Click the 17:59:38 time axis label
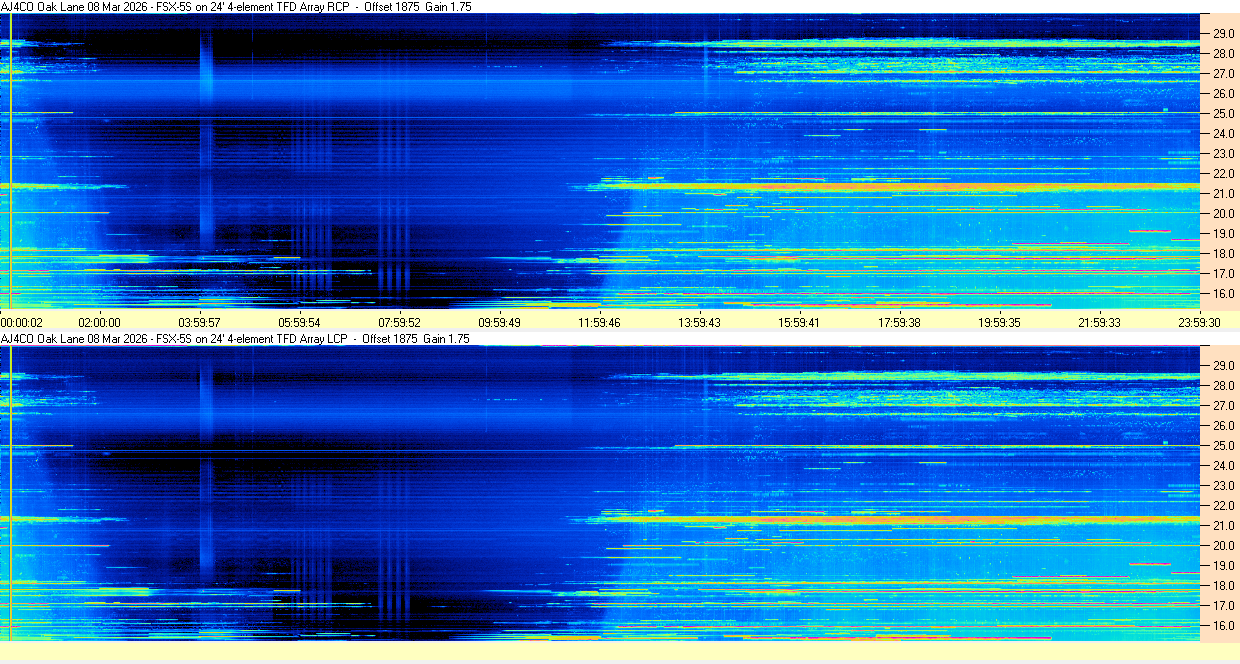 (900, 322)
